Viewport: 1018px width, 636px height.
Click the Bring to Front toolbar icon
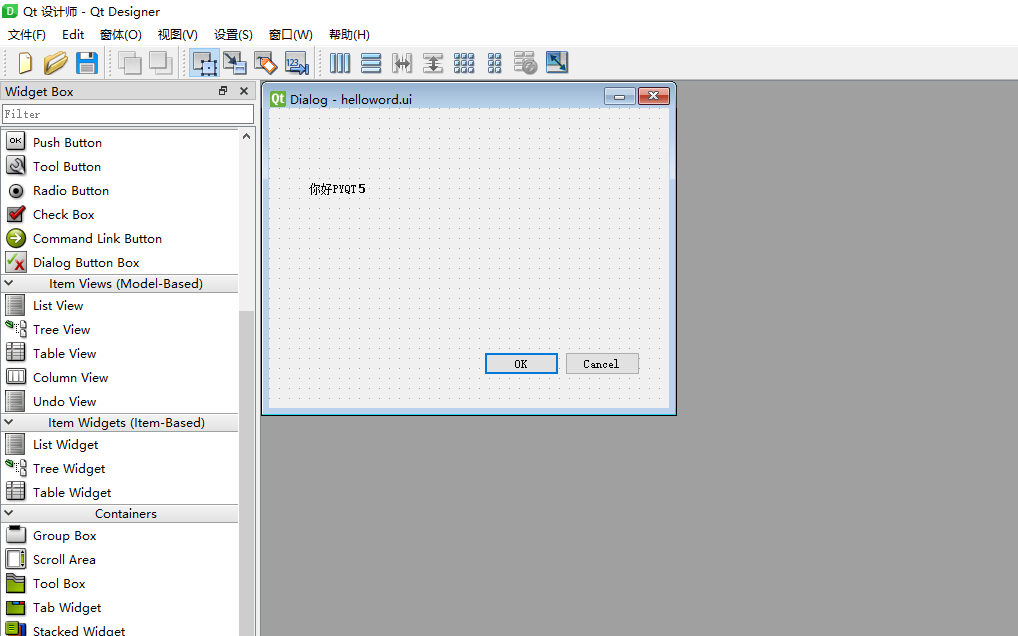(160, 63)
